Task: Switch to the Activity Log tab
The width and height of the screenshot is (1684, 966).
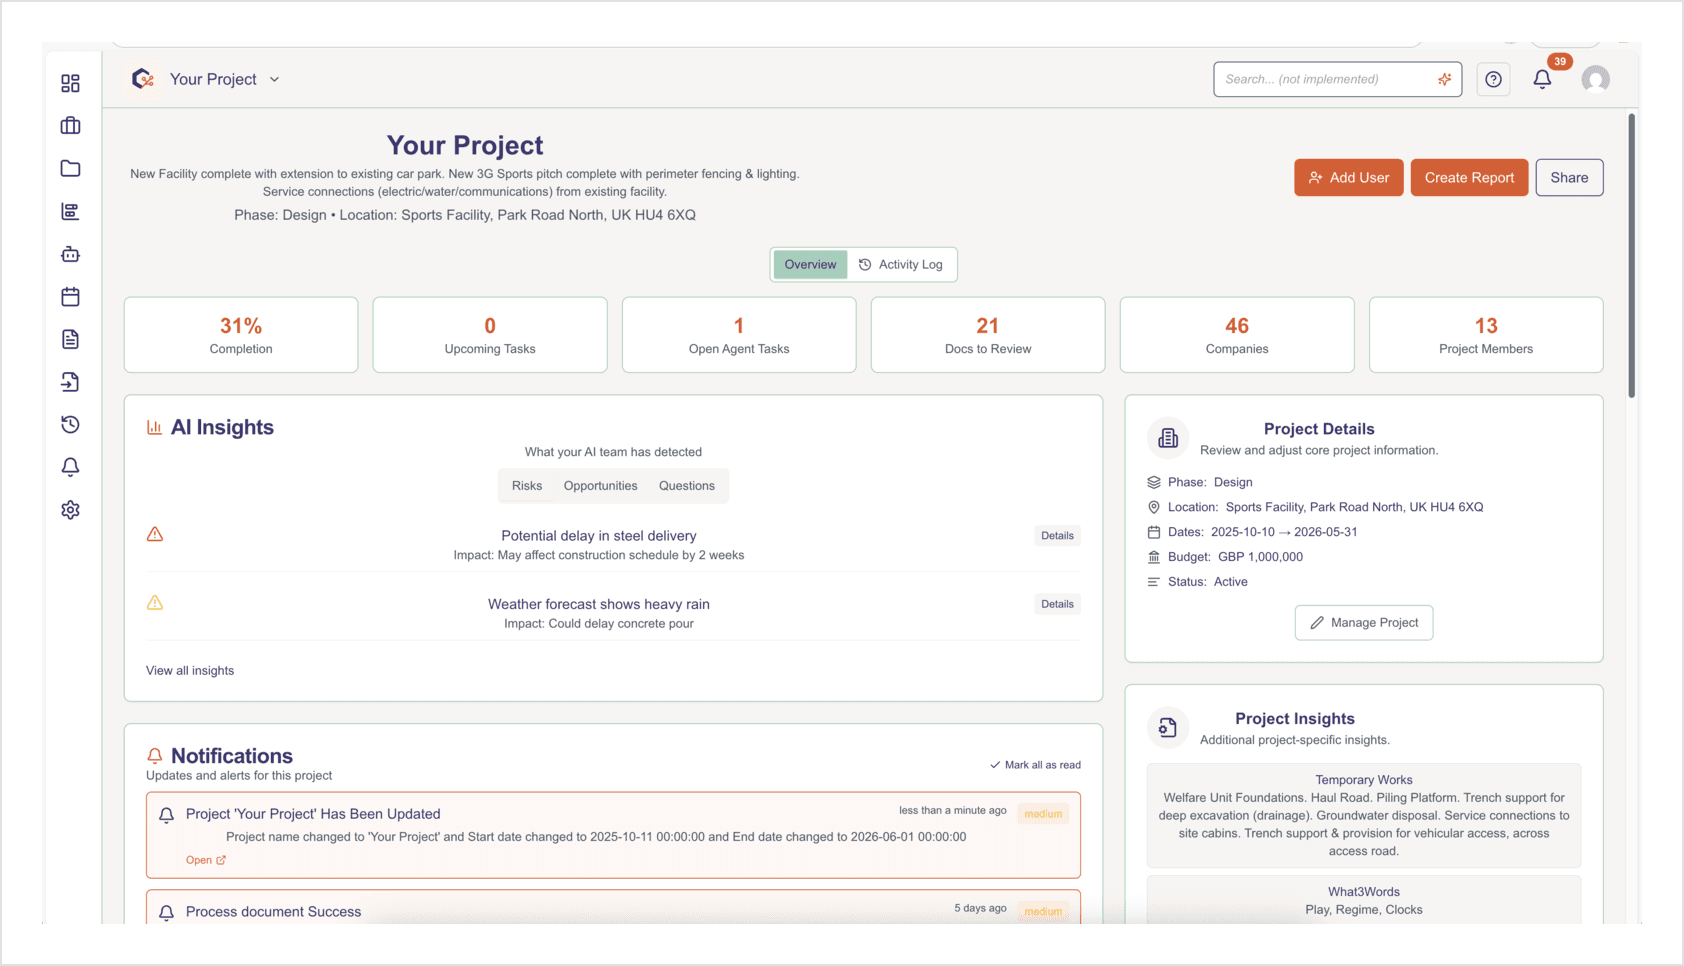Action: coord(903,264)
